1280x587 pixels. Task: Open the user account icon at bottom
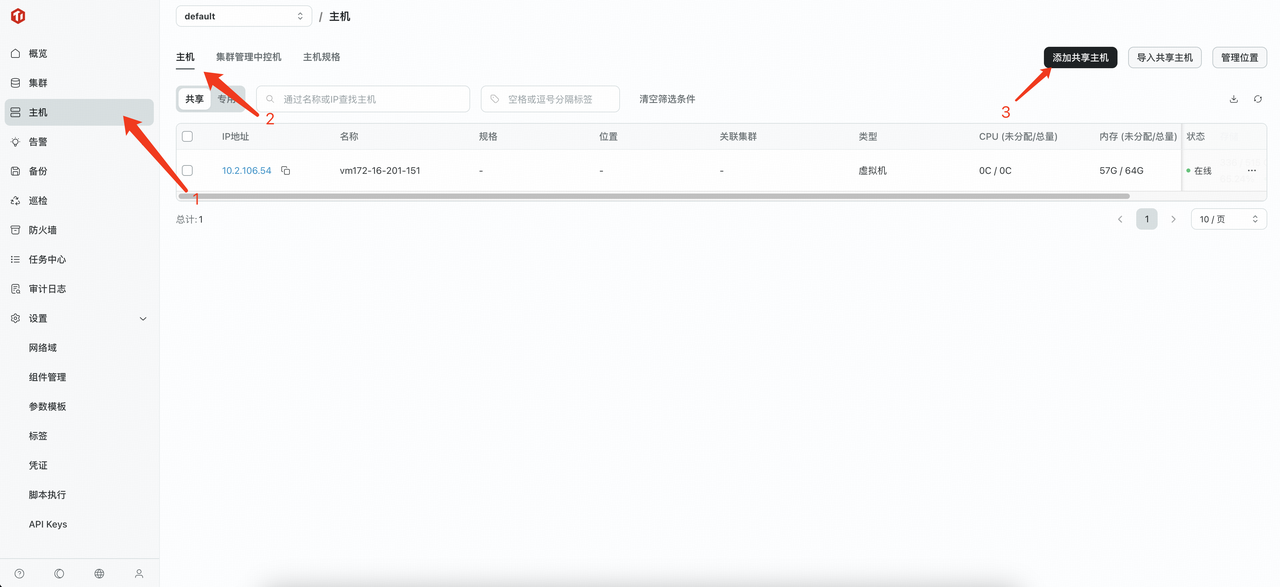coord(138,573)
